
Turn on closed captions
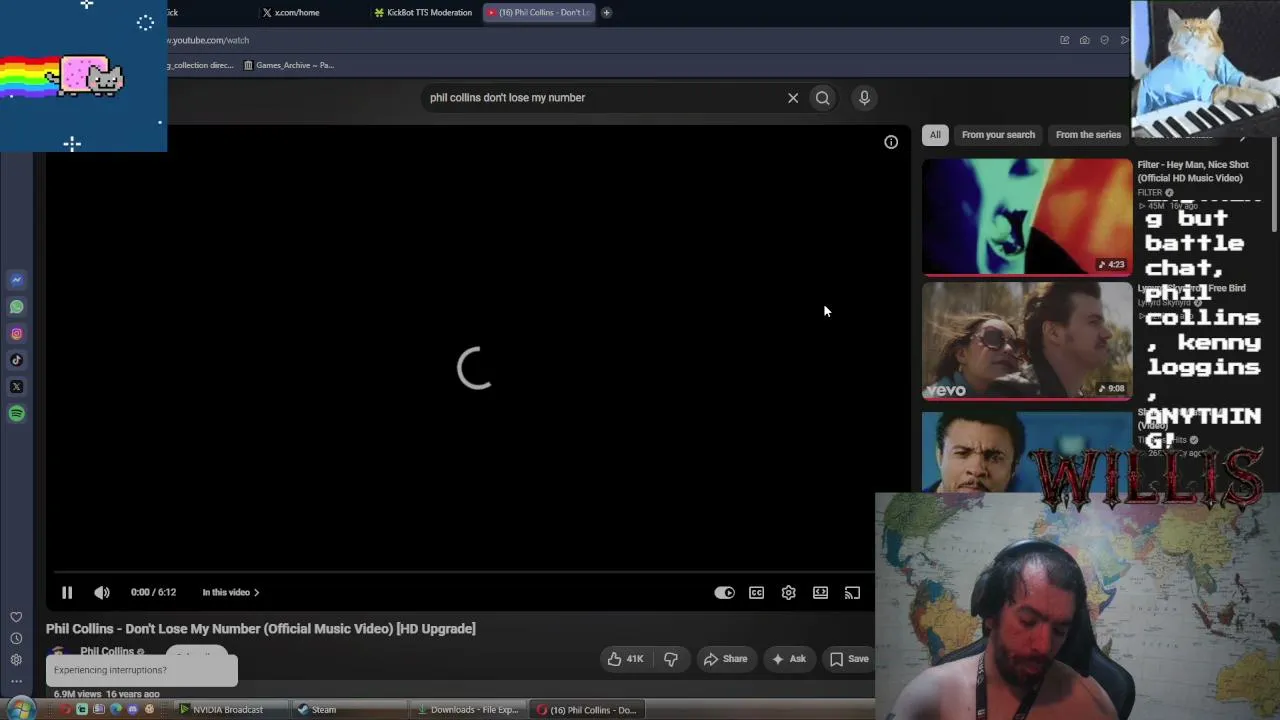click(757, 593)
